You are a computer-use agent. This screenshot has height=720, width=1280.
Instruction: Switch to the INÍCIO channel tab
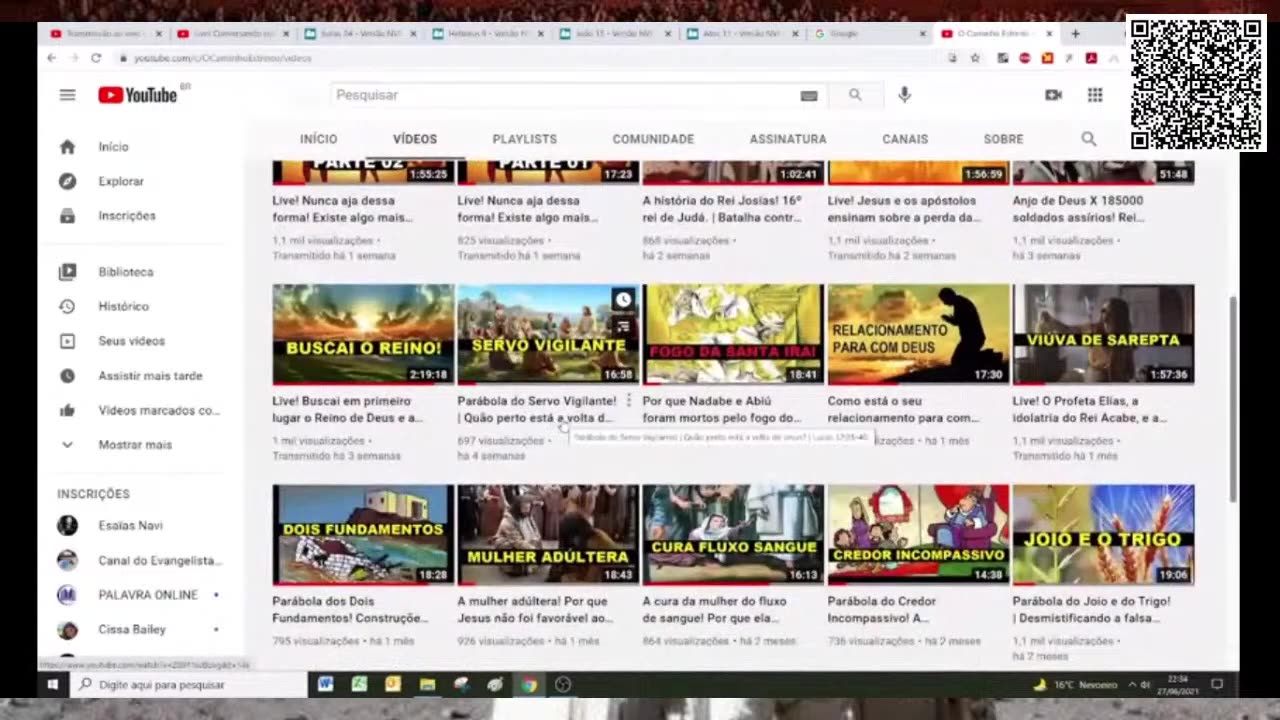[319, 139]
